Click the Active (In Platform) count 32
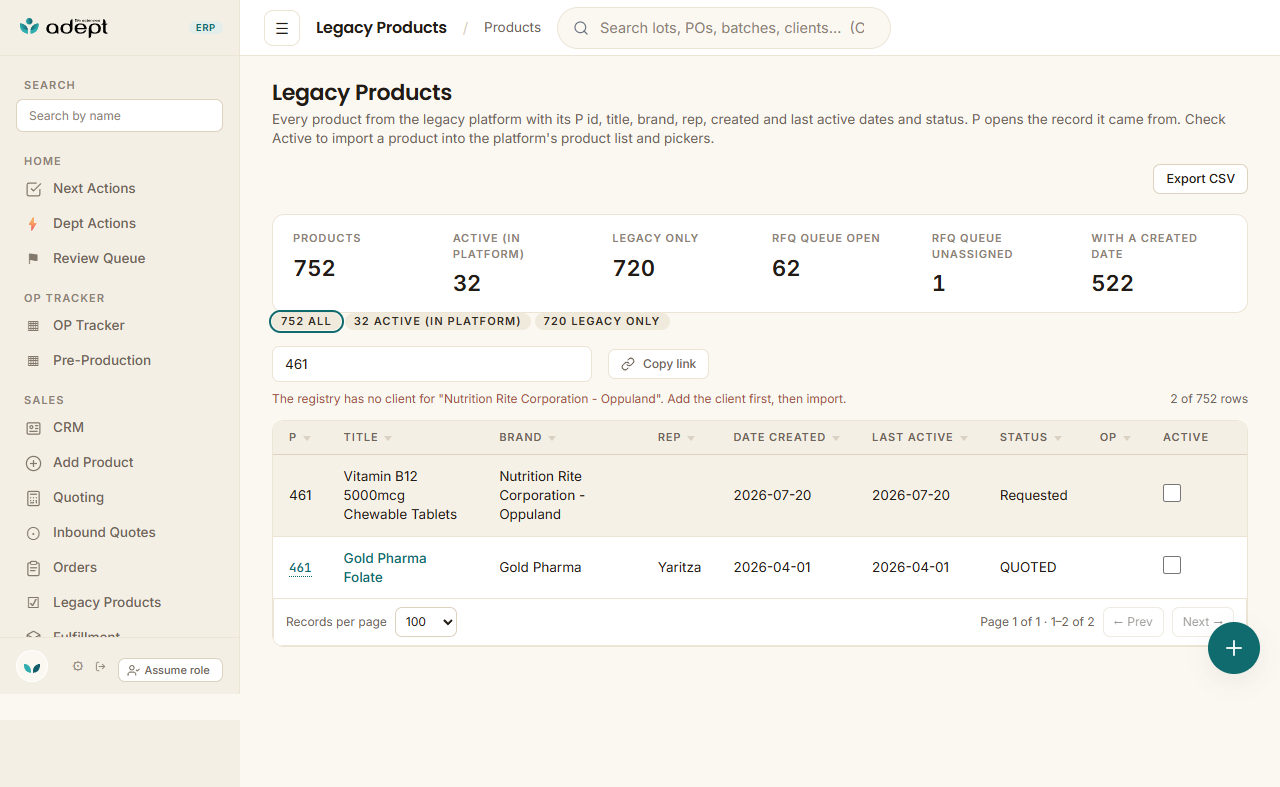Viewport: 1280px width, 787px height. [x=467, y=284]
